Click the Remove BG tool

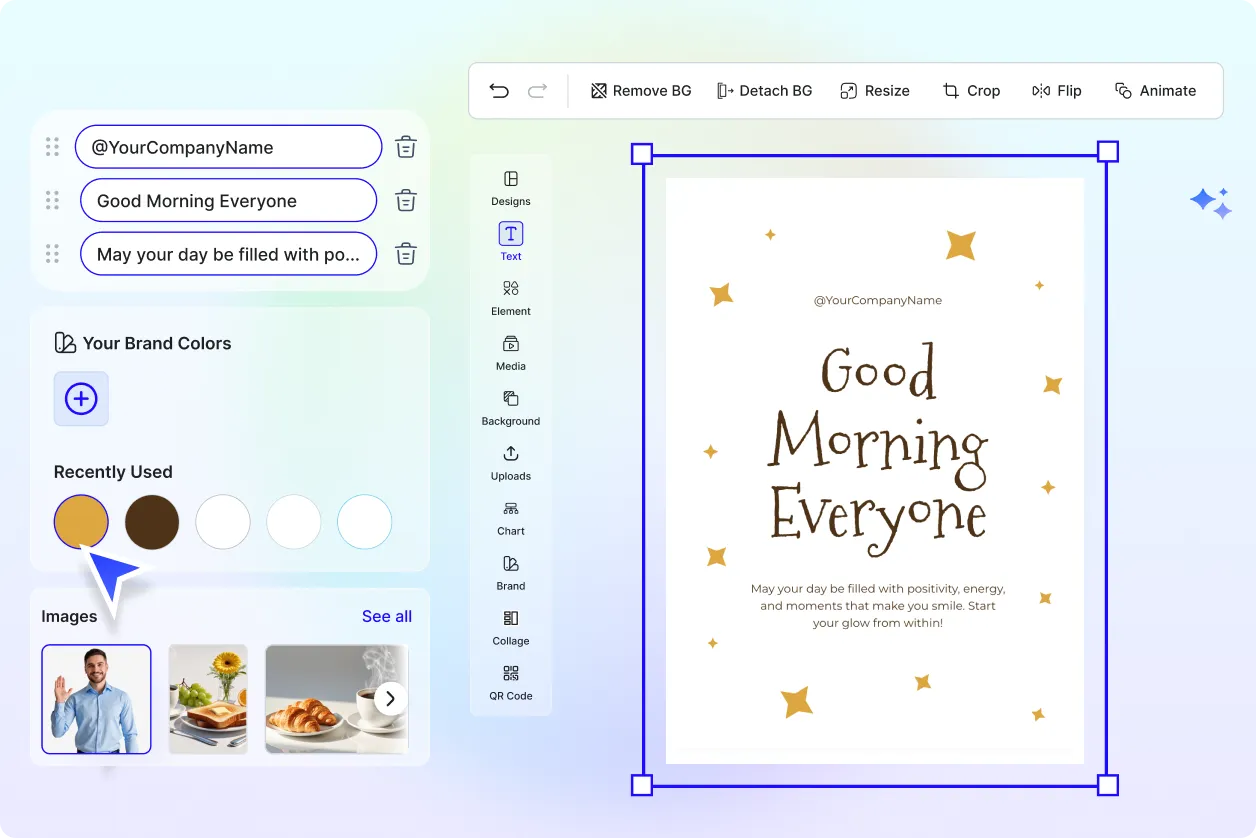pos(640,90)
